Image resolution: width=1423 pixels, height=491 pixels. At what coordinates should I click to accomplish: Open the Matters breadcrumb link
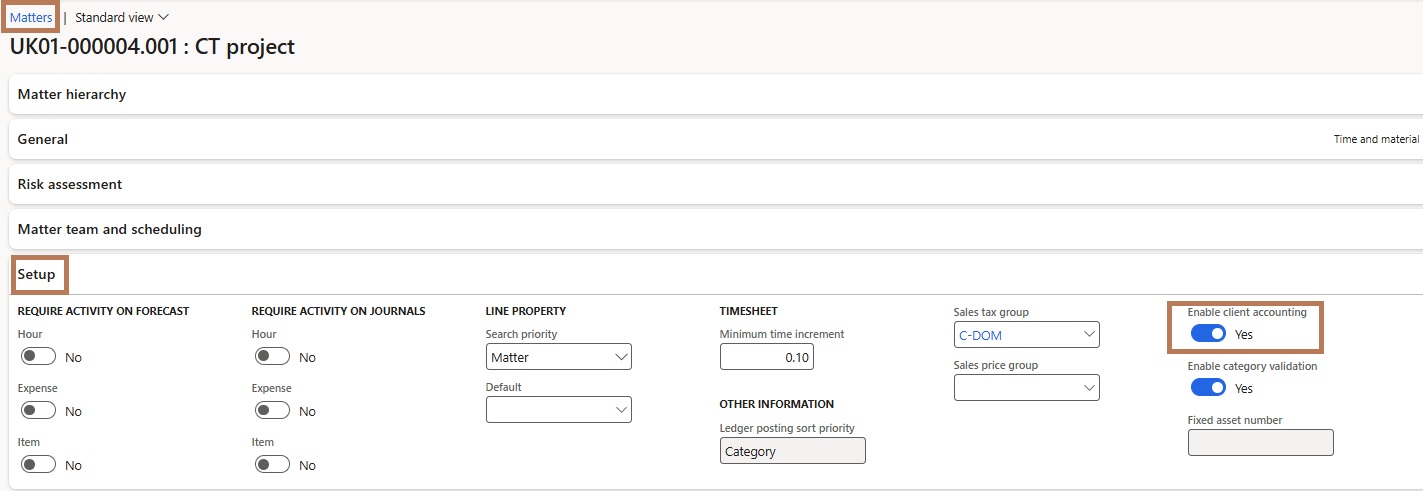31,18
